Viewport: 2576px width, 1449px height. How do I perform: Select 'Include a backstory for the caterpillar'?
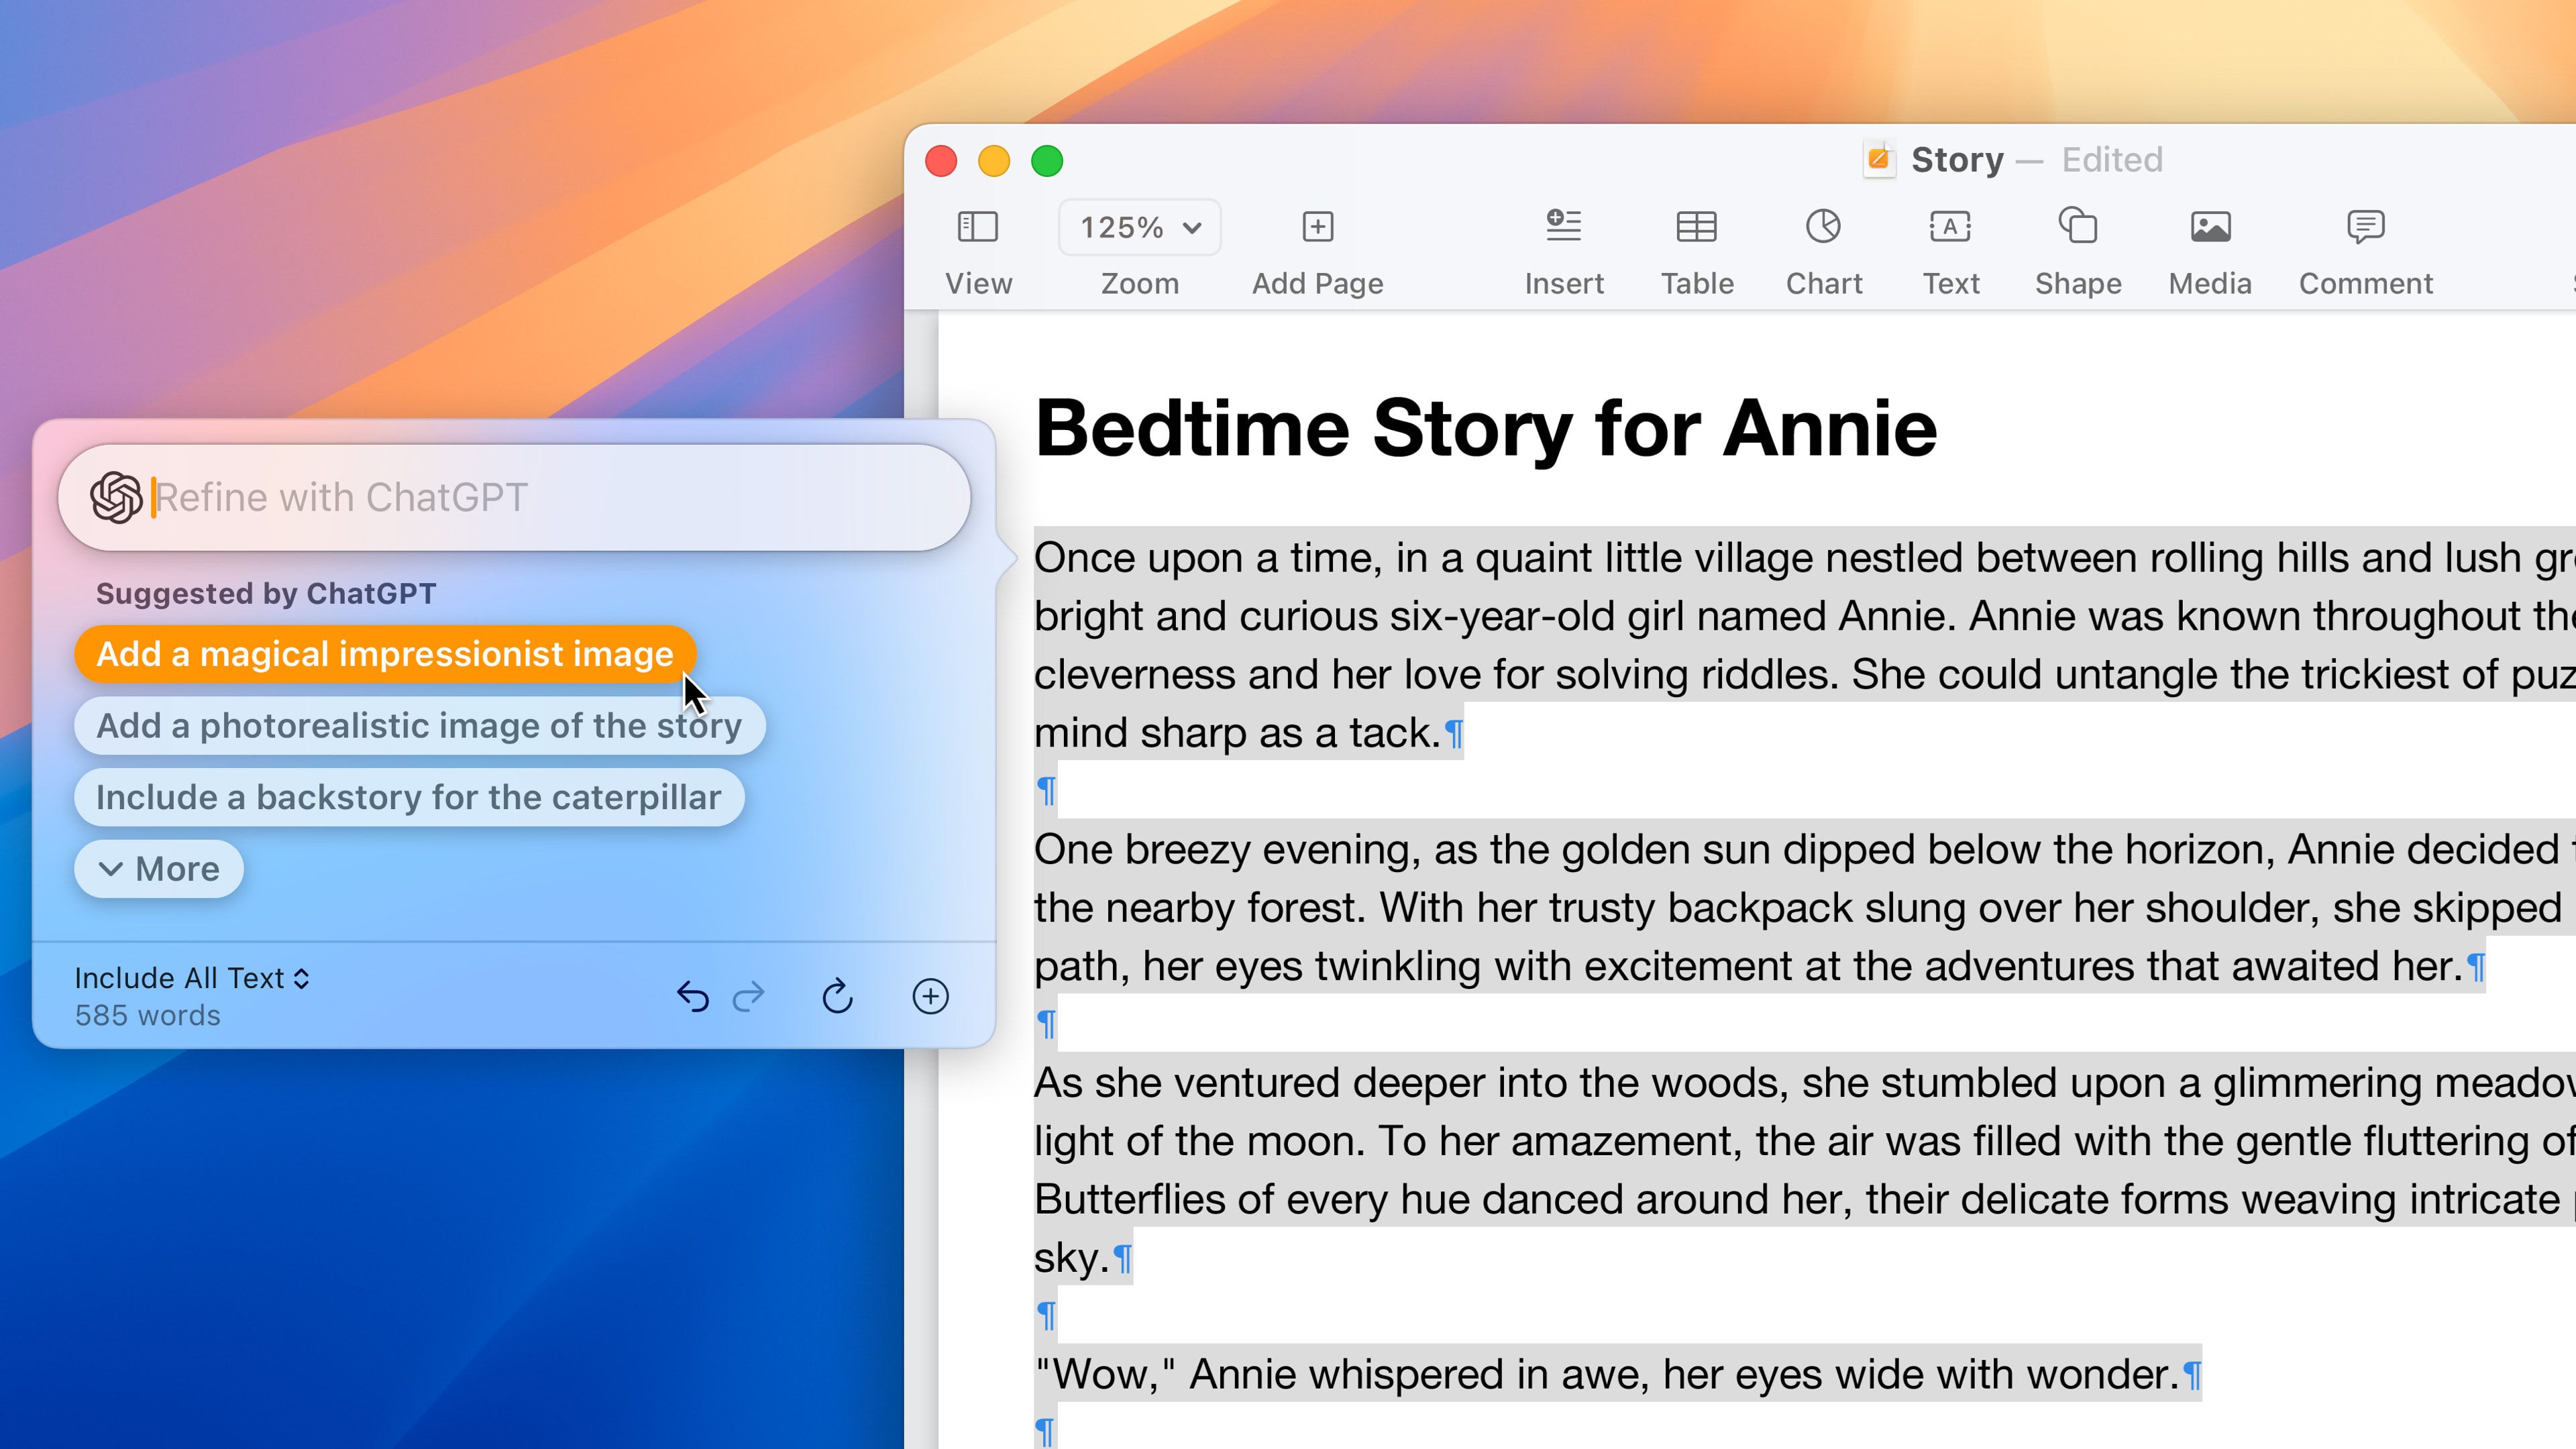[409, 796]
